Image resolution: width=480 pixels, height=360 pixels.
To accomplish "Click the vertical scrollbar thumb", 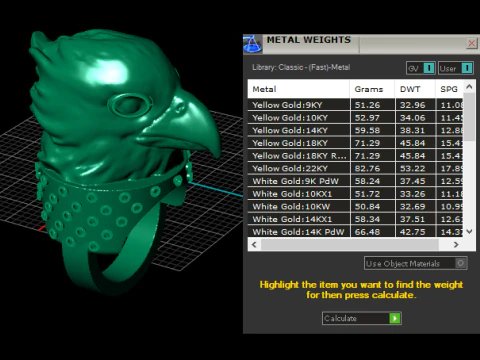I will click(469, 117).
